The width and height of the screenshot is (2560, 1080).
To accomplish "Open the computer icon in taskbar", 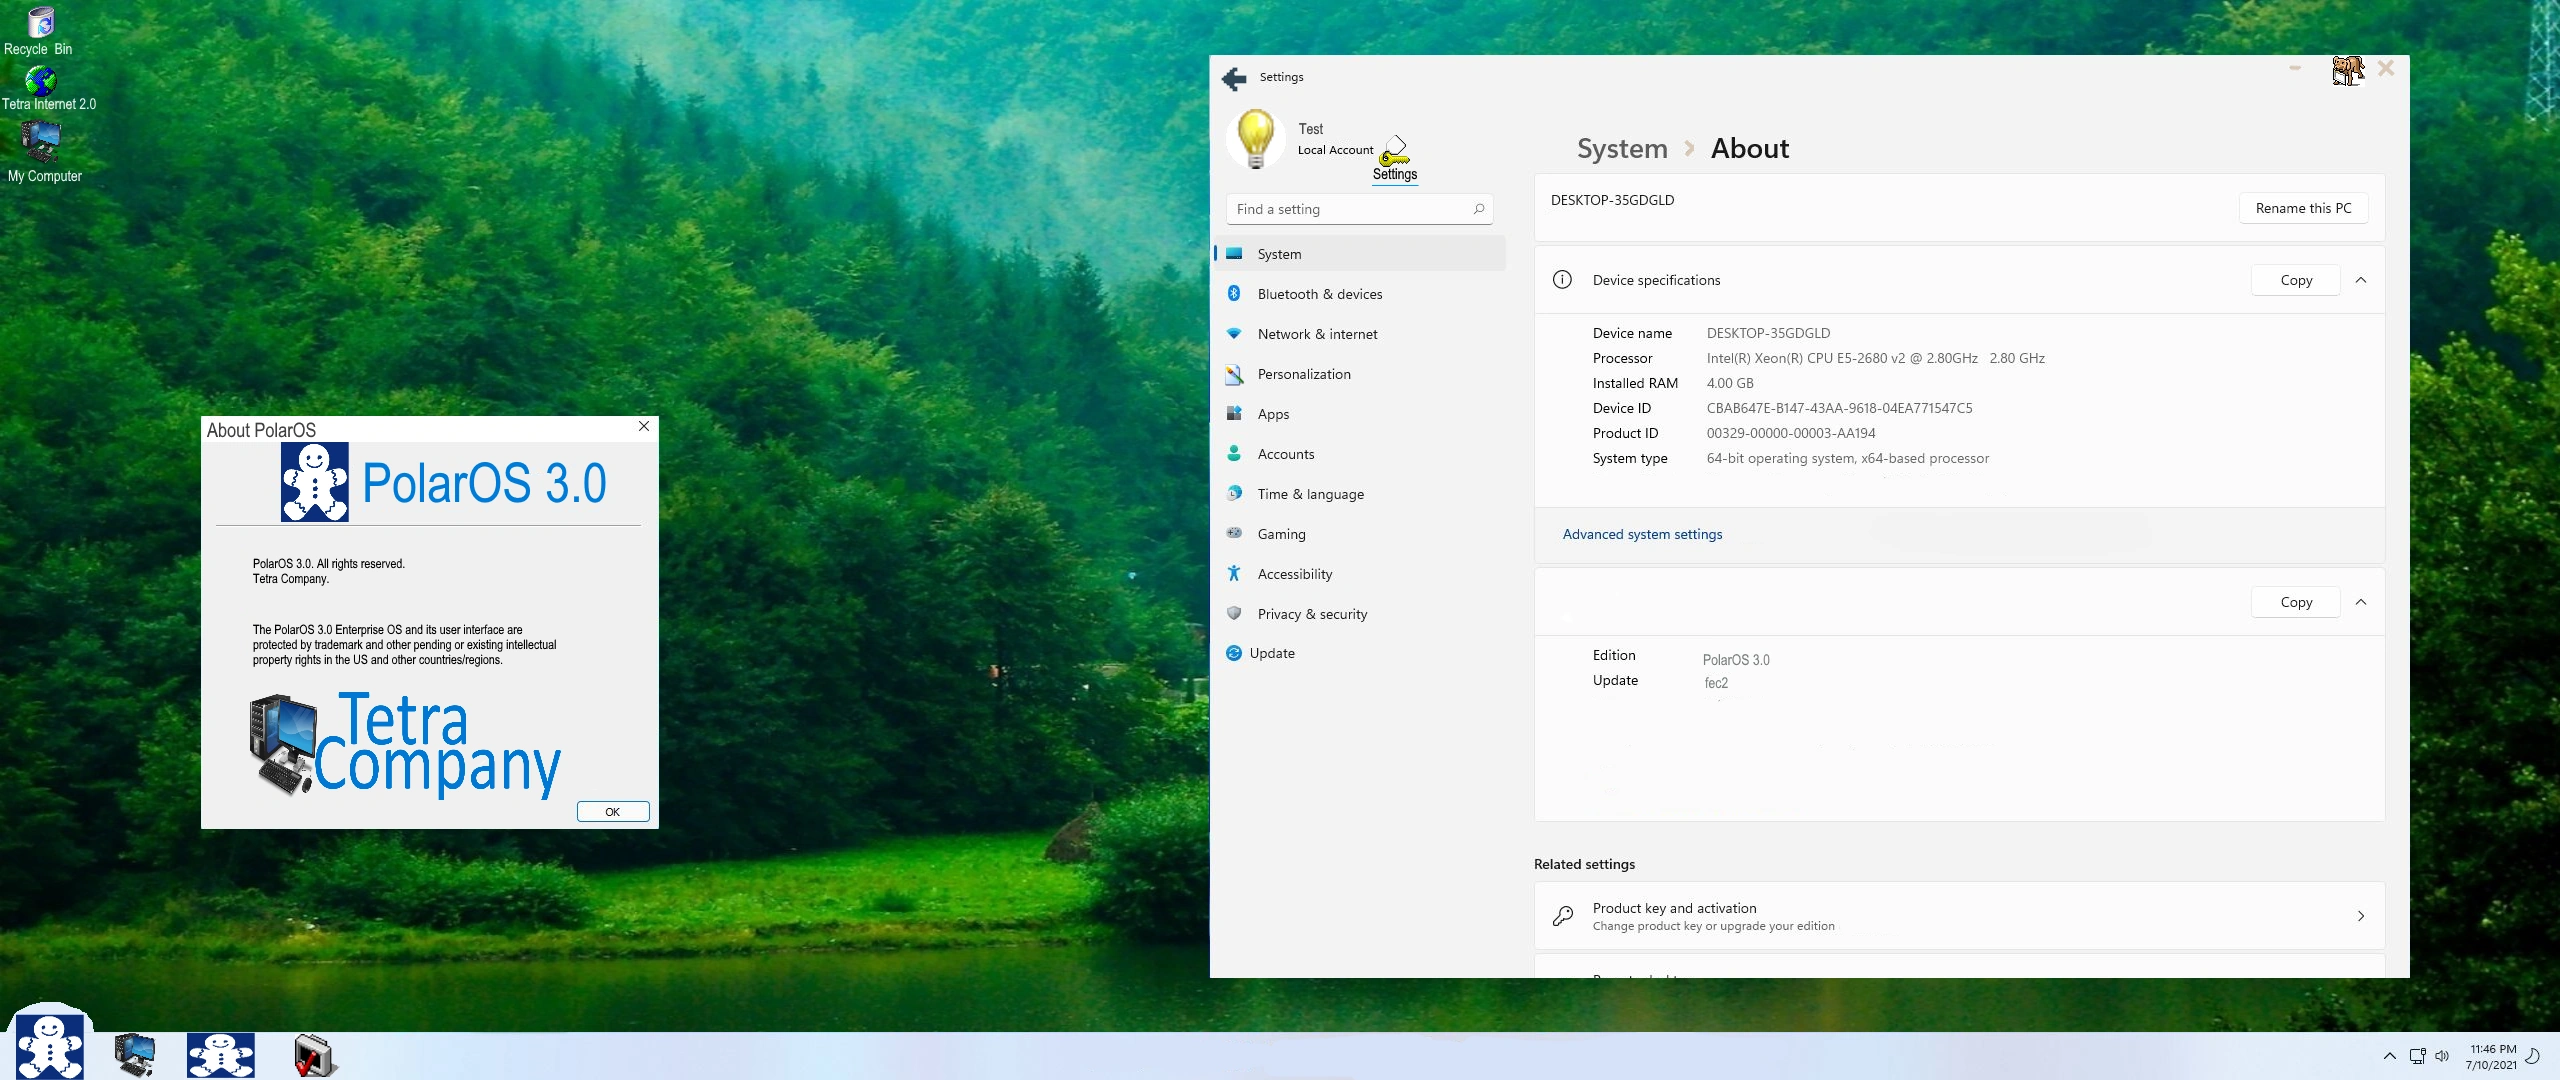I will (134, 1055).
